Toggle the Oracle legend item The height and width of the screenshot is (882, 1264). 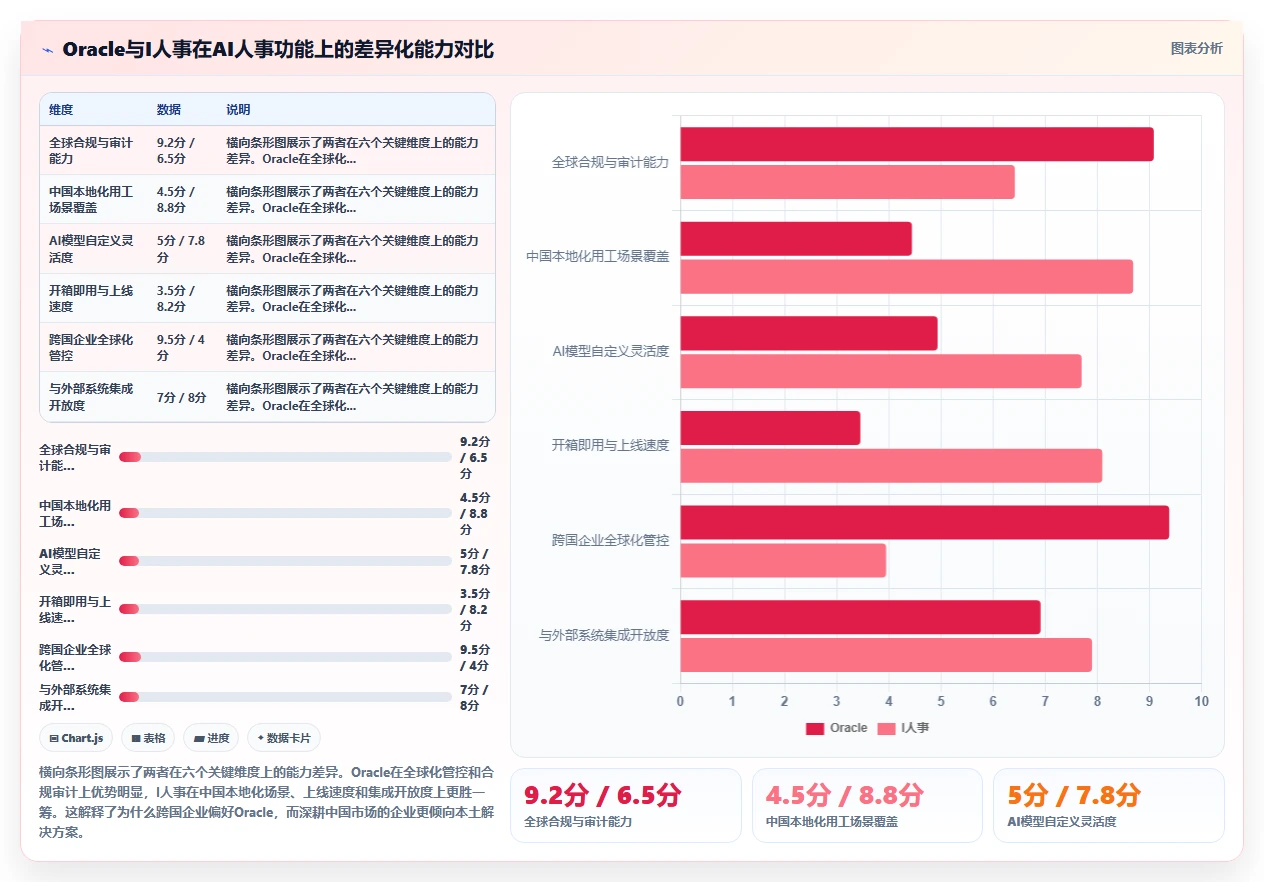pos(837,728)
